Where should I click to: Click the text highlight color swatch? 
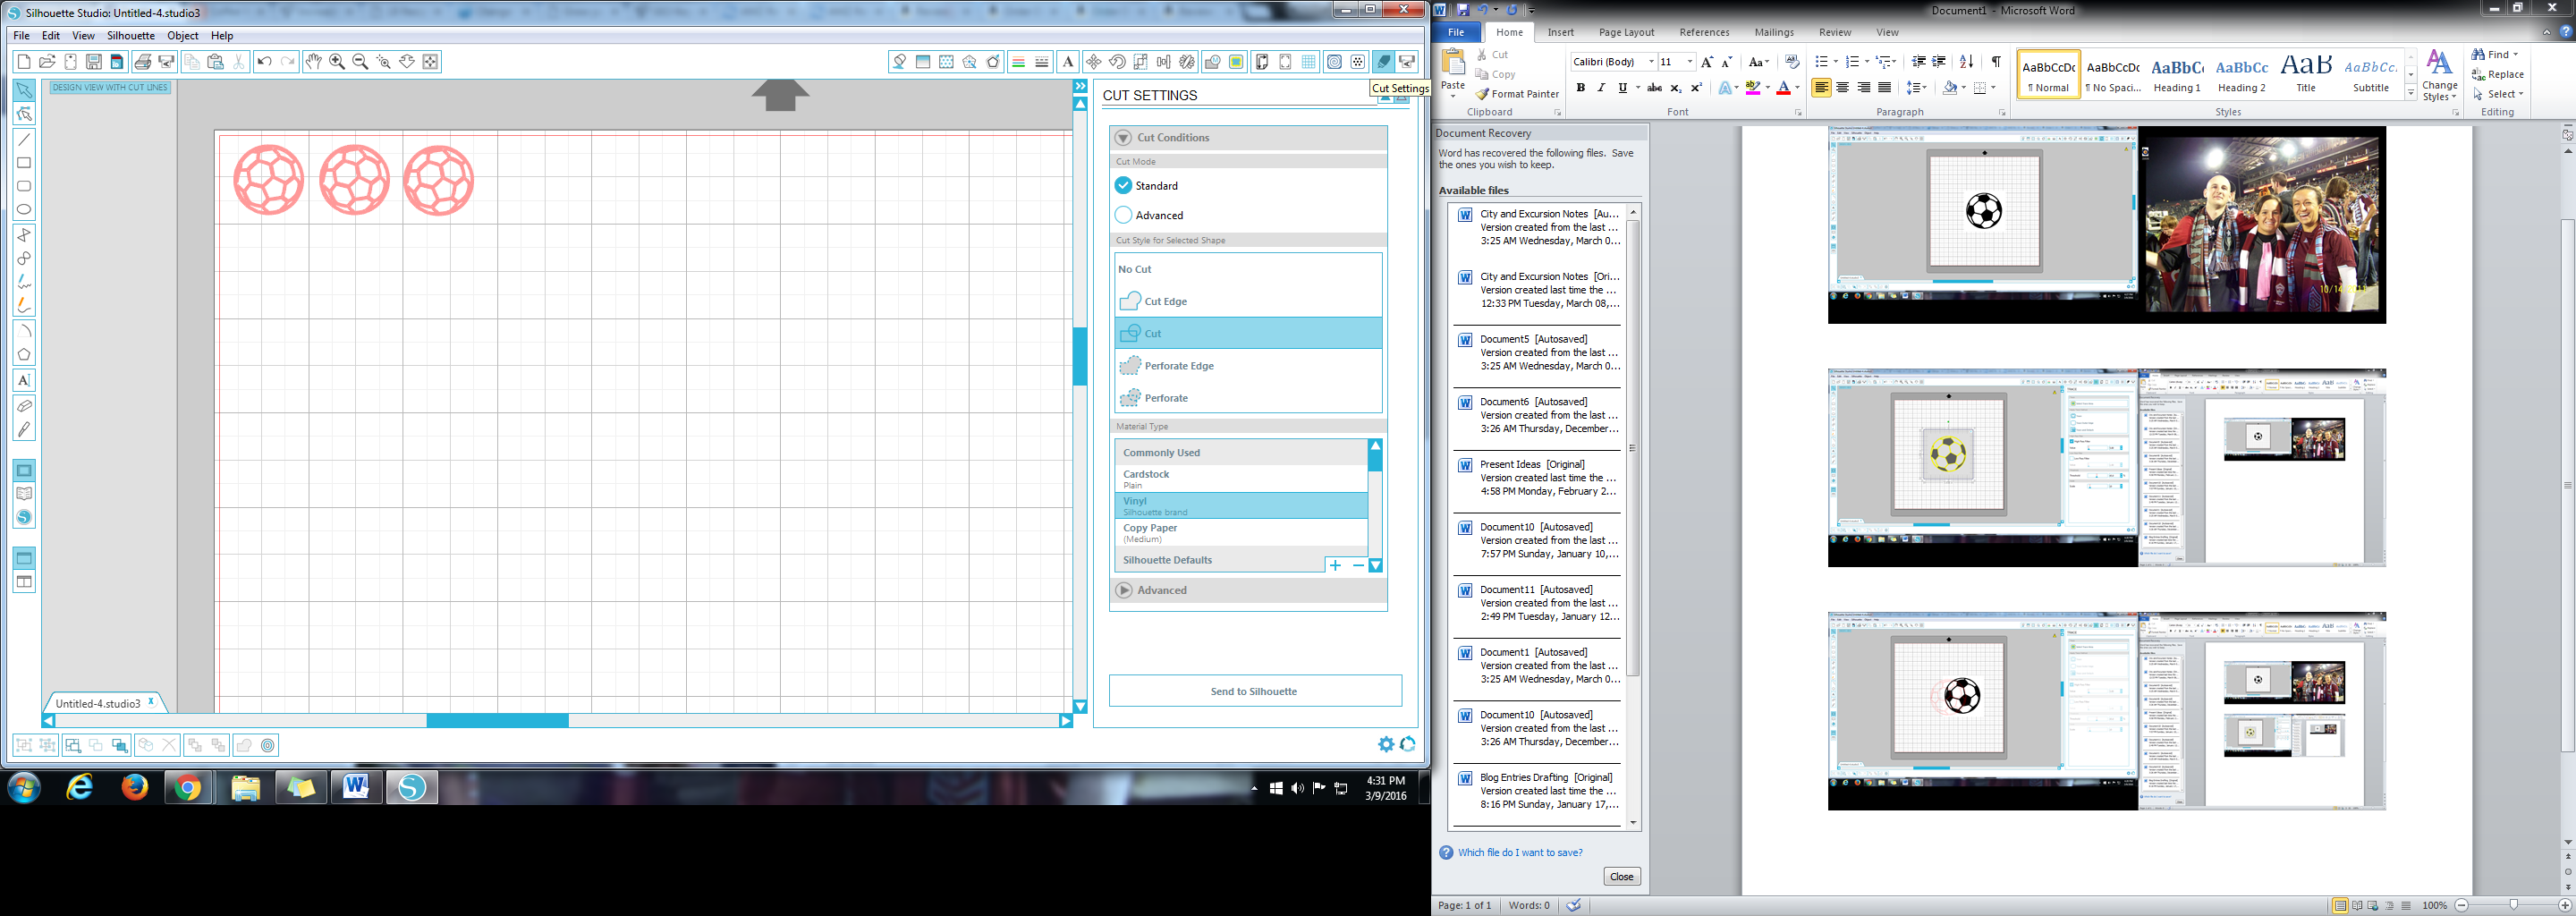click(x=1753, y=88)
